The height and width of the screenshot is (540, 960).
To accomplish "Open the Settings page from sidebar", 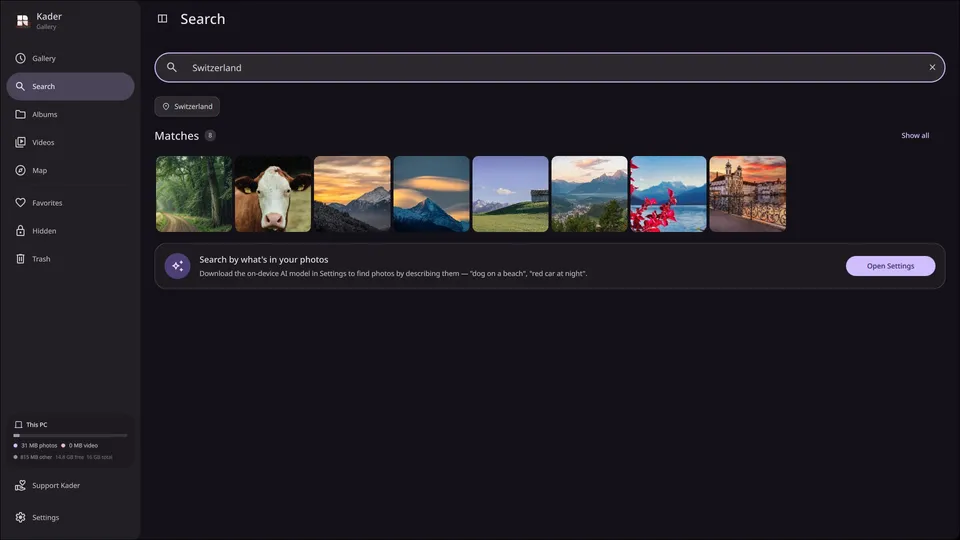I will [70, 517].
